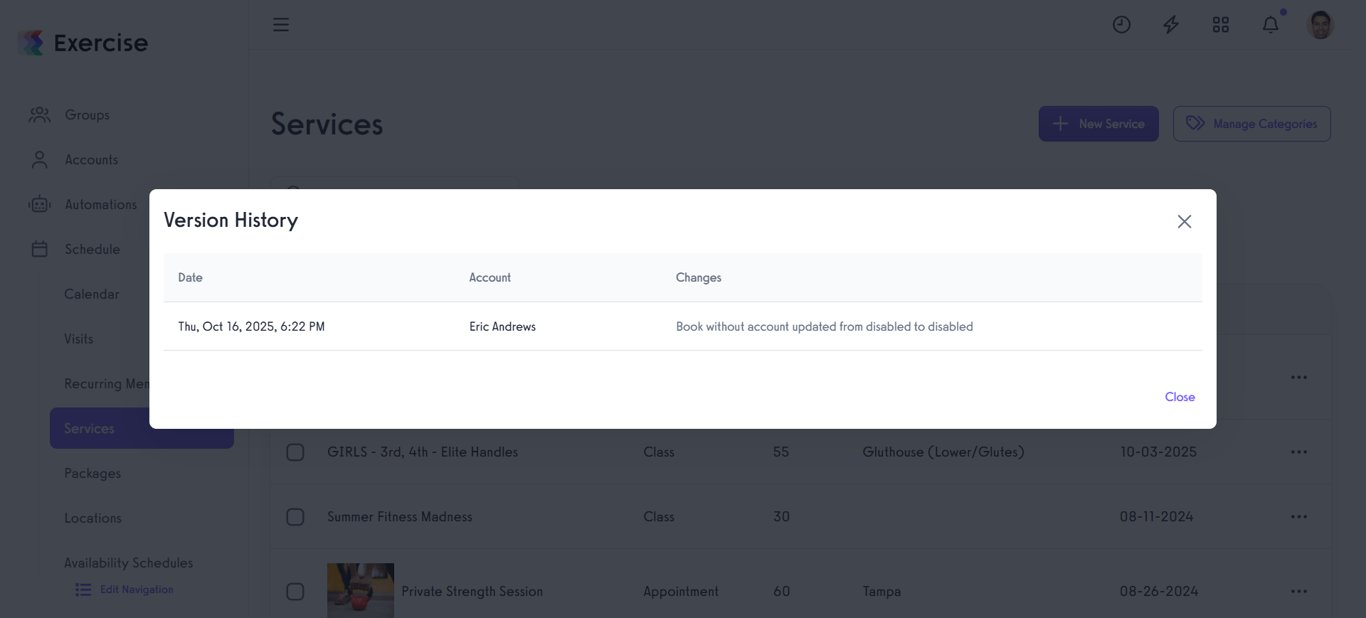Image resolution: width=1366 pixels, height=618 pixels.
Task: Check the GIRLS Elite Handles row checkbox
Action: click(295, 451)
